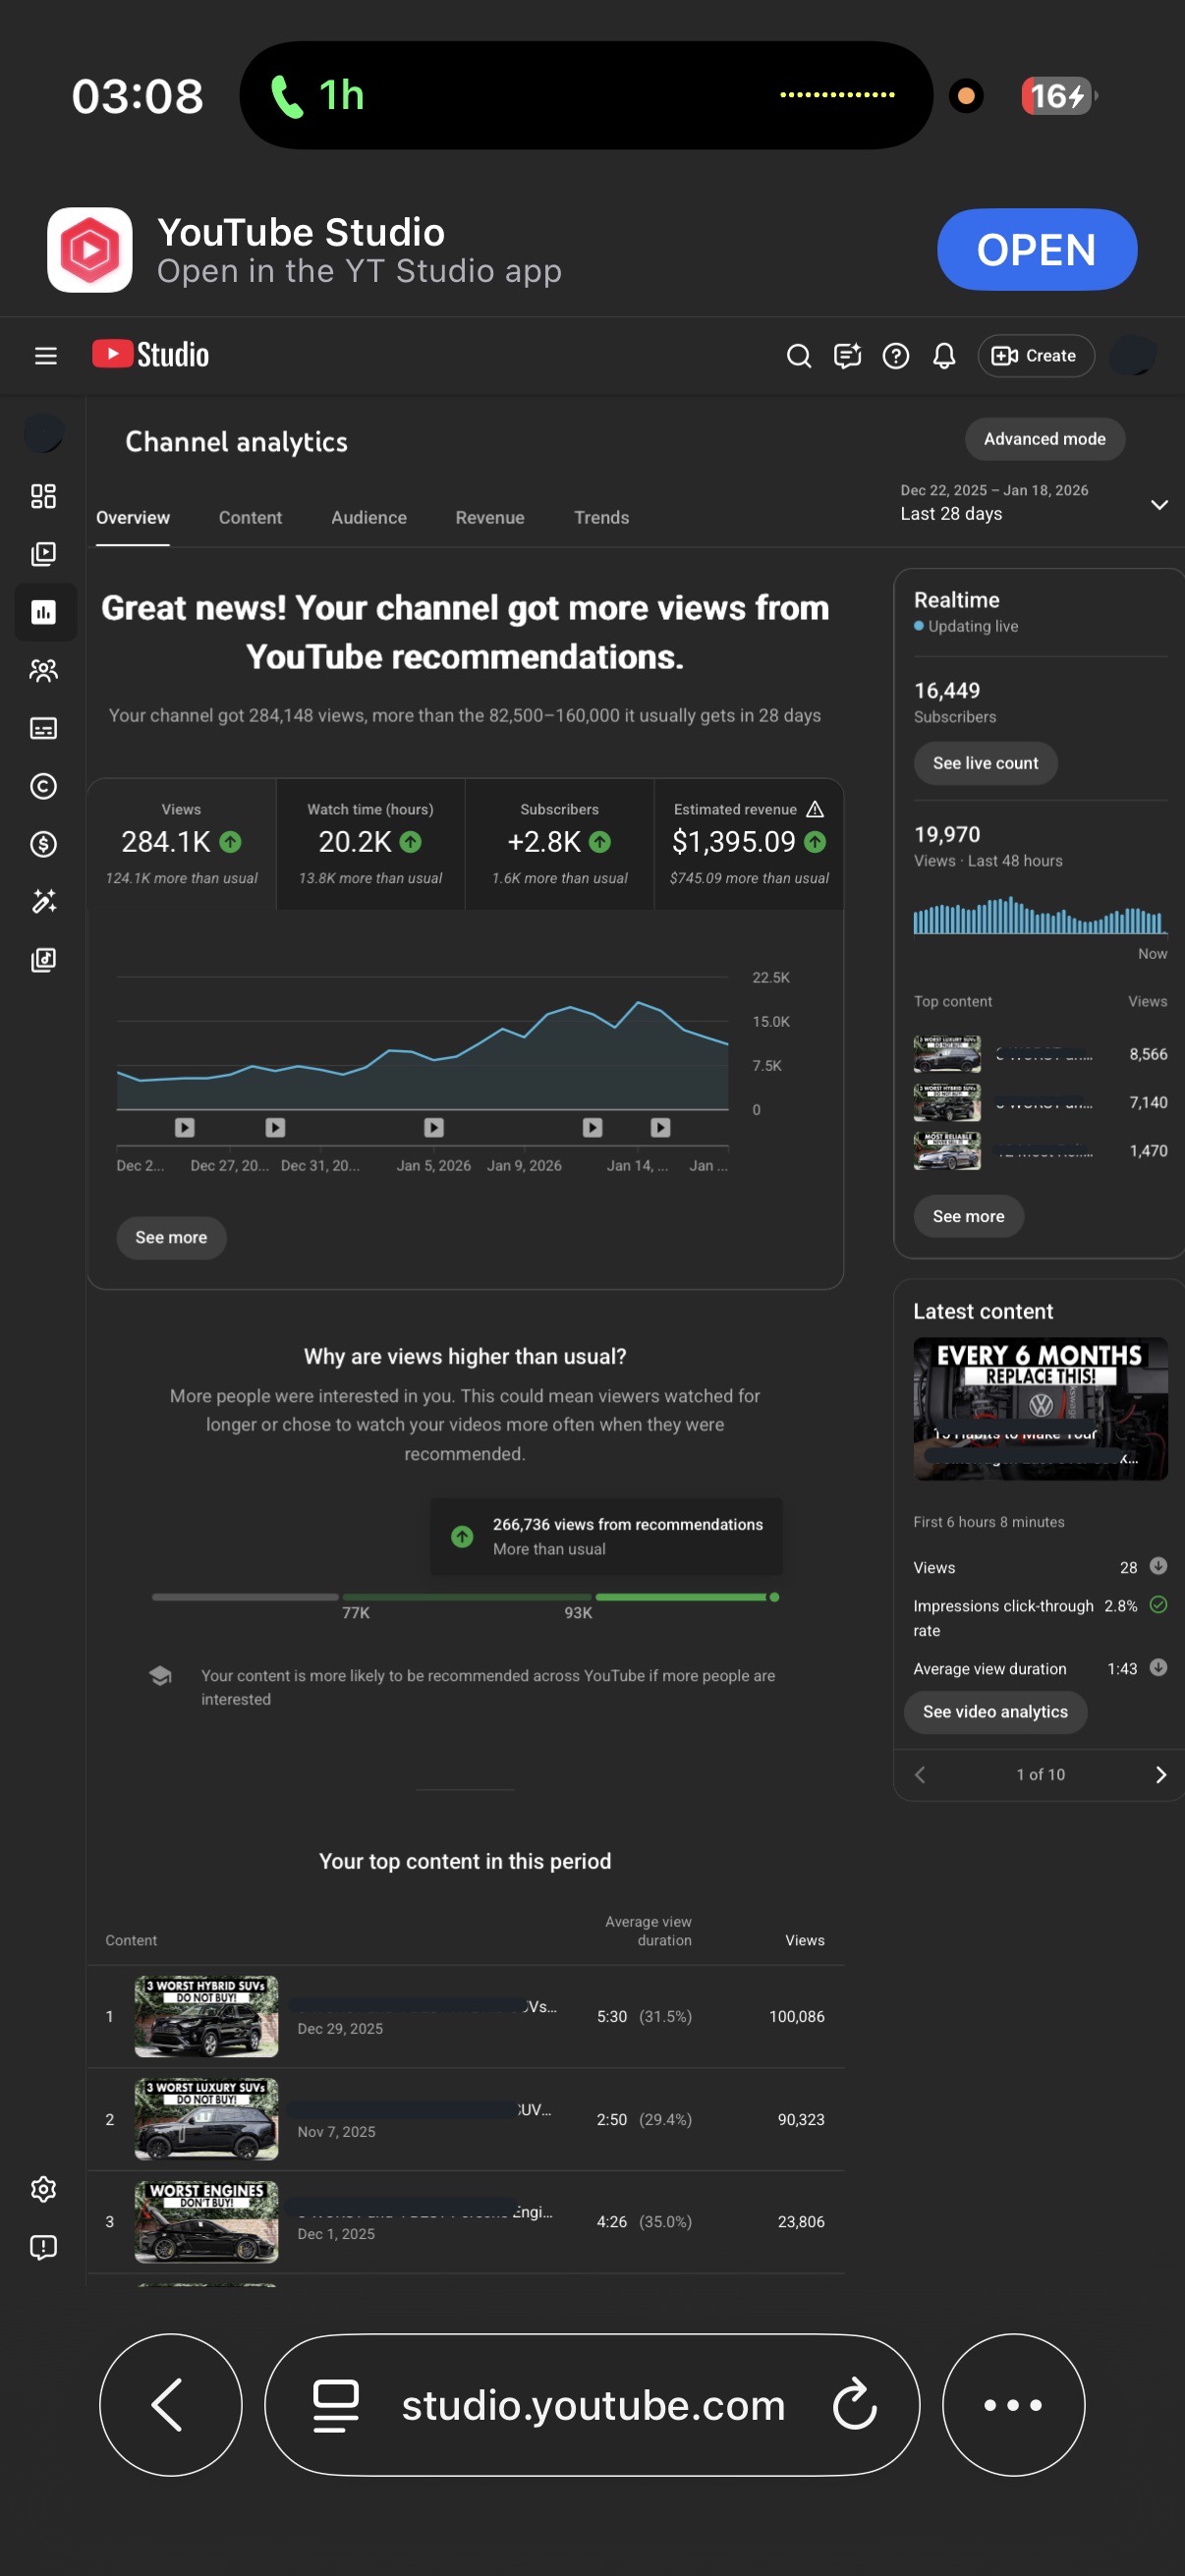Viewport: 1185px width, 2576px height.
Task: Open the notifications bell
Action: point(943,356)
